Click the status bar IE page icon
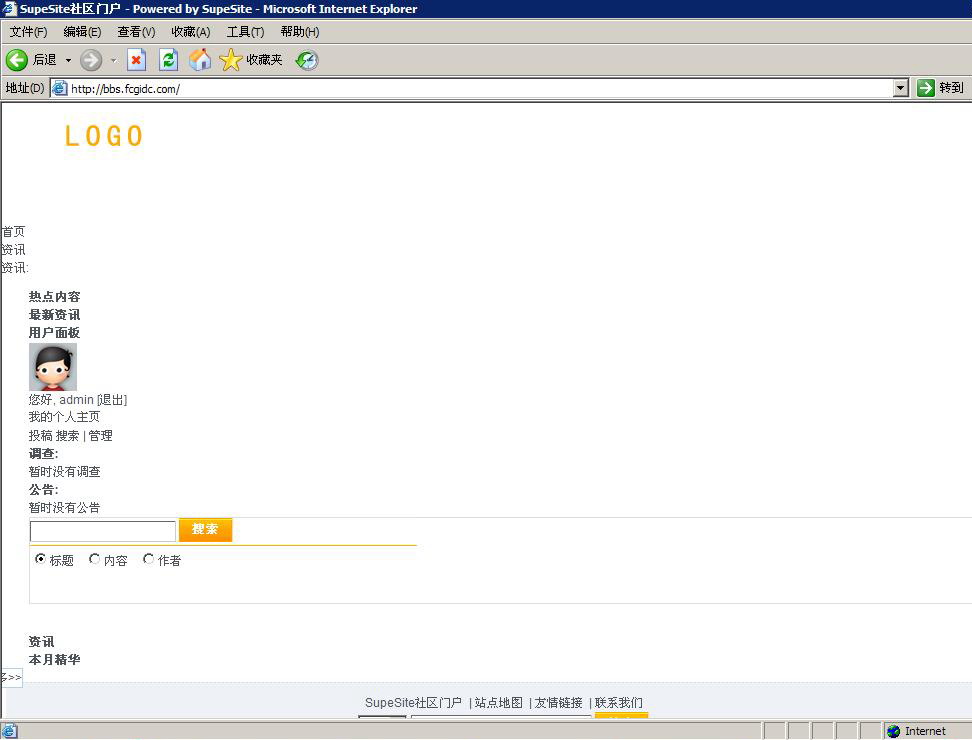Image resolution: width=972 pixels, height=740 pixels. pyautogui.click(x=9, y=731)
